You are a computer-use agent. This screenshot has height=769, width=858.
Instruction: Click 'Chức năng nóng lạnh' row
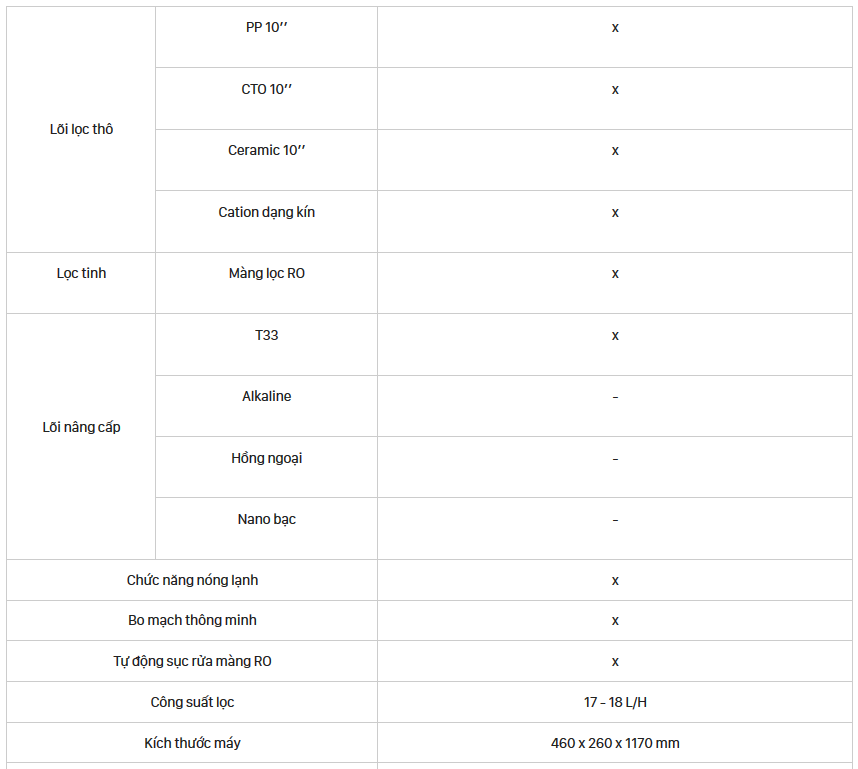point(429,580)
